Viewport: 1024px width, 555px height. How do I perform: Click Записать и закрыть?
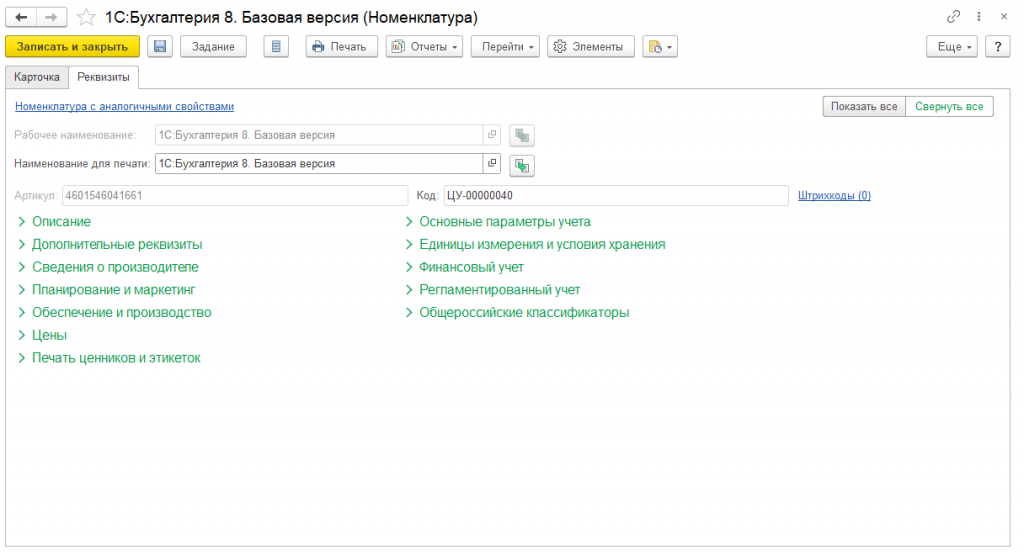(x=72, y=46)
